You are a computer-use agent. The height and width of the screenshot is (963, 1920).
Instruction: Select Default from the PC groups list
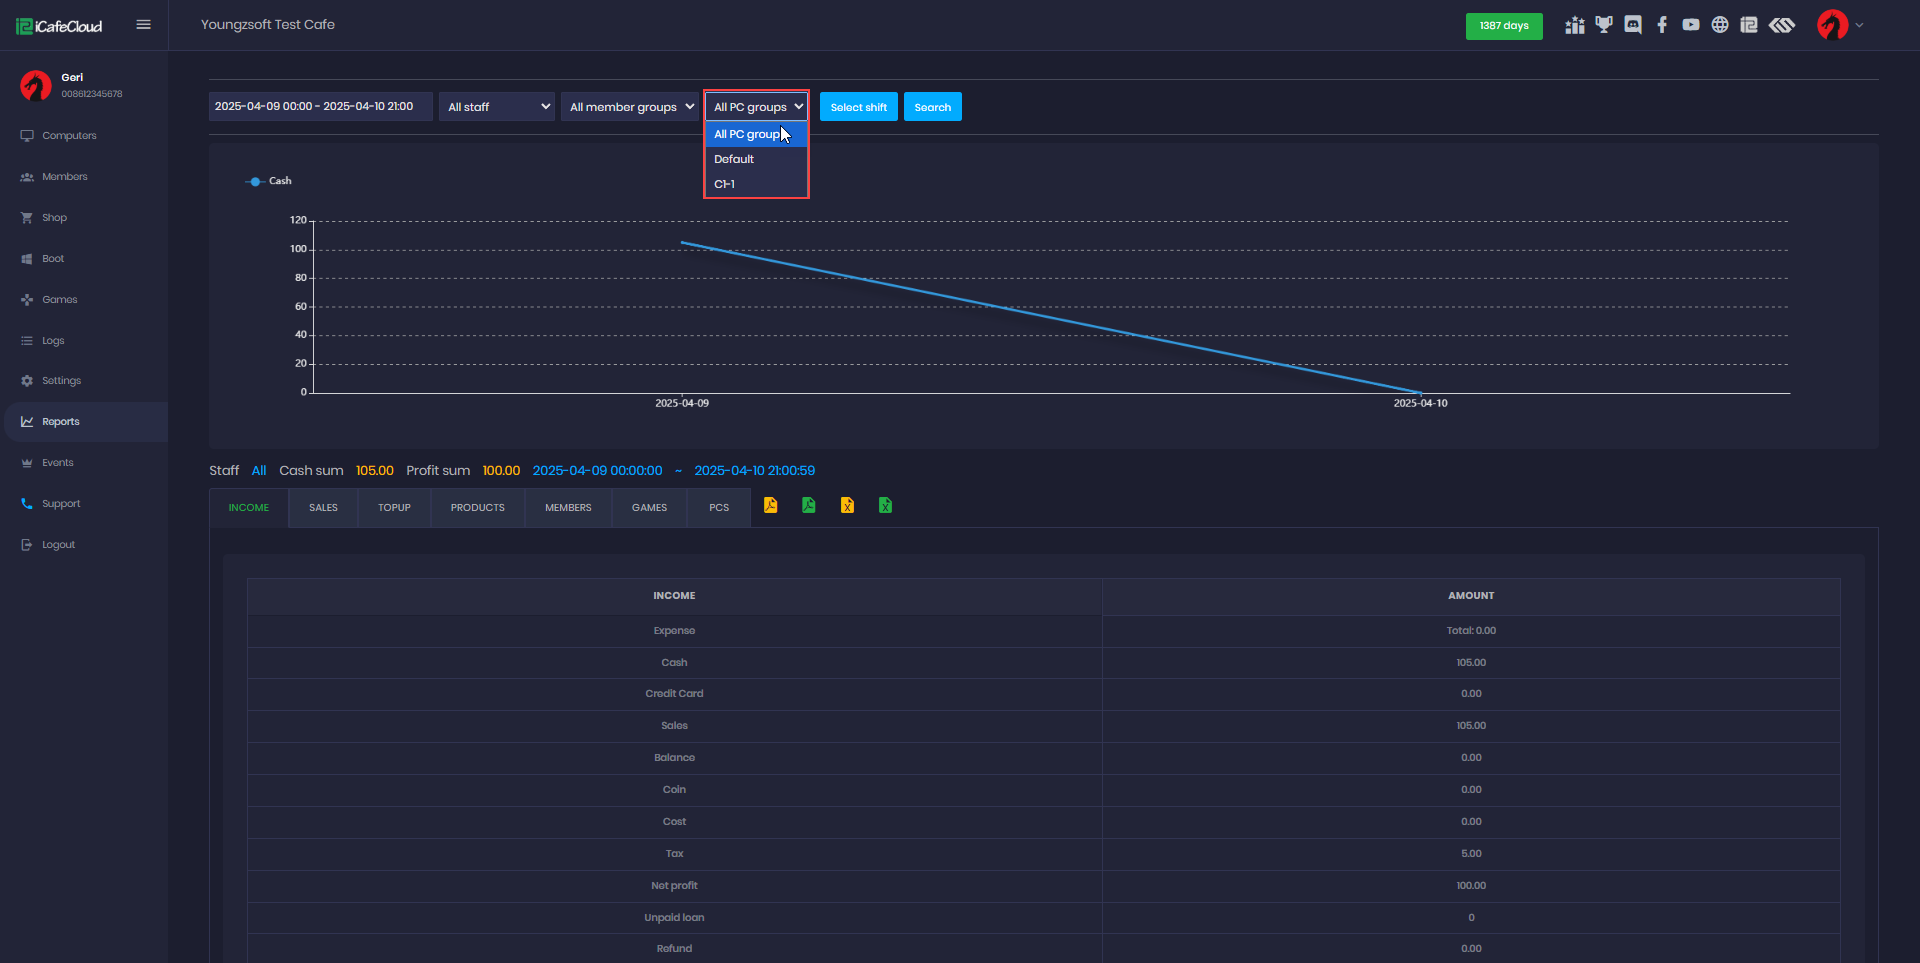[x=733, y=158]
